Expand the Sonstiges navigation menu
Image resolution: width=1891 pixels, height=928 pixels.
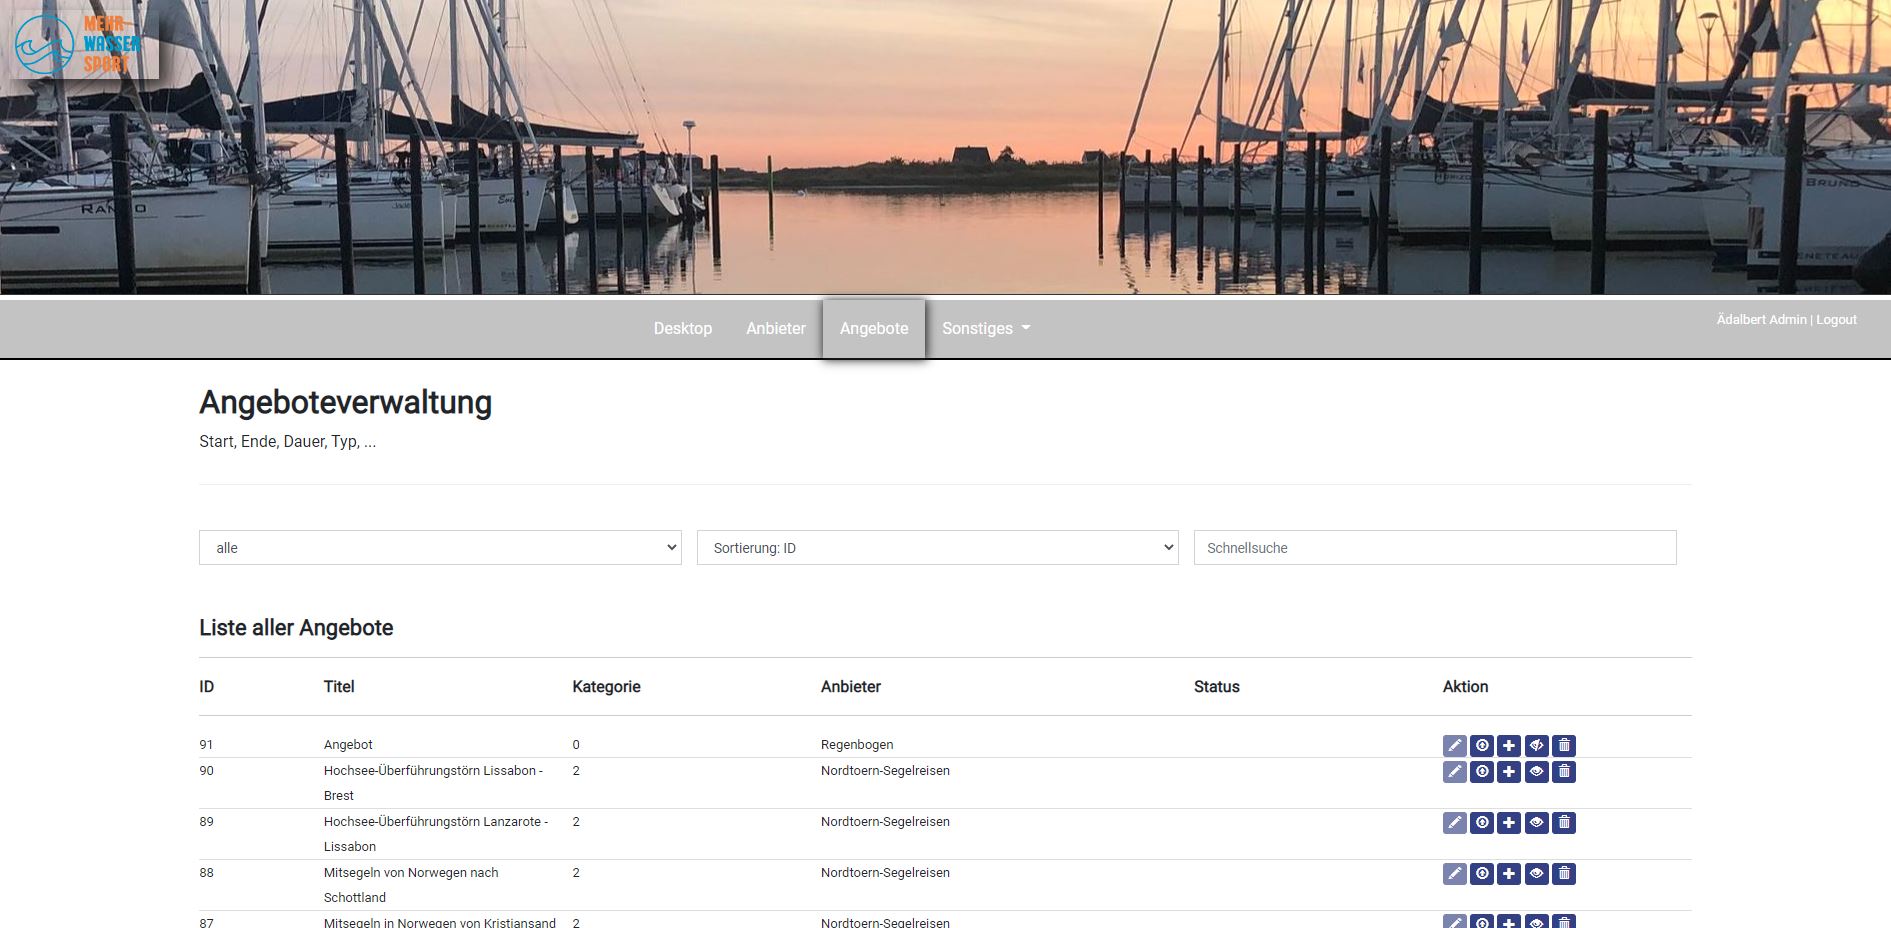[x=985, y=329]
